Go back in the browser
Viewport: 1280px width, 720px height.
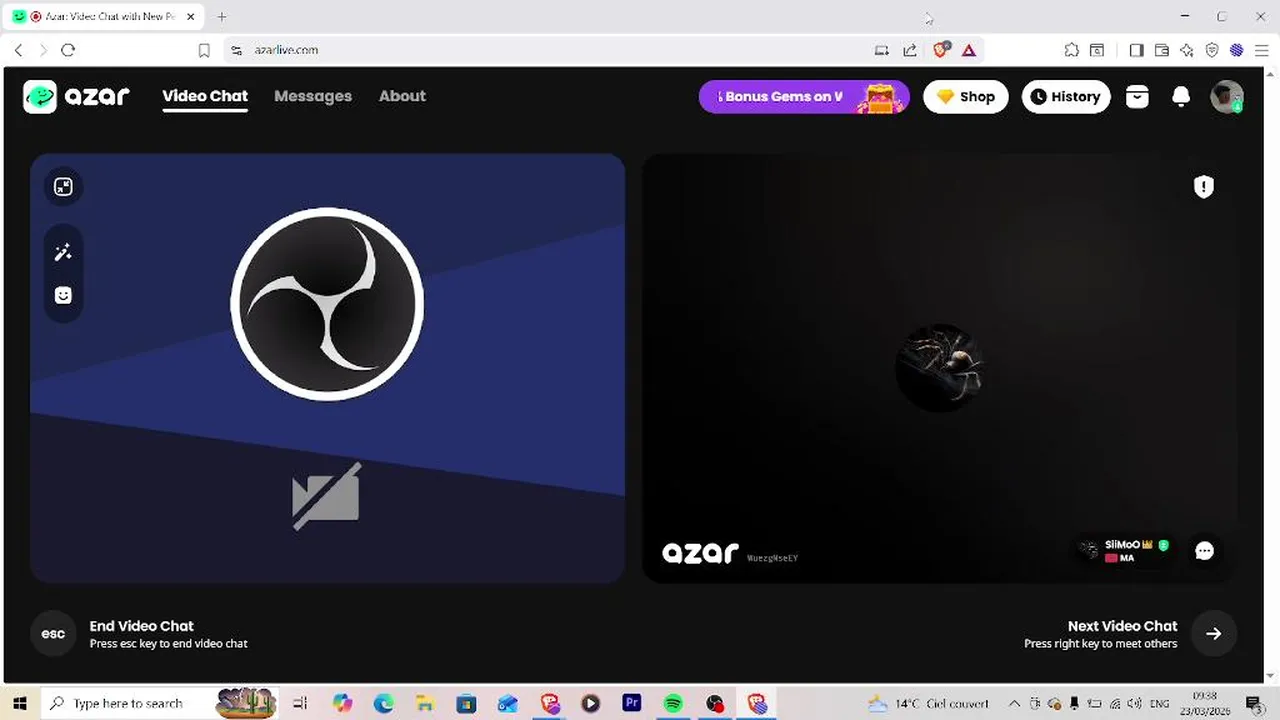pyautogui.click(x=18, y=50)
